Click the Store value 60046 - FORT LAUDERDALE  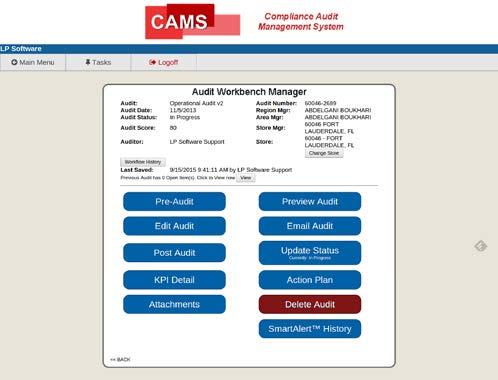point(329,142)
